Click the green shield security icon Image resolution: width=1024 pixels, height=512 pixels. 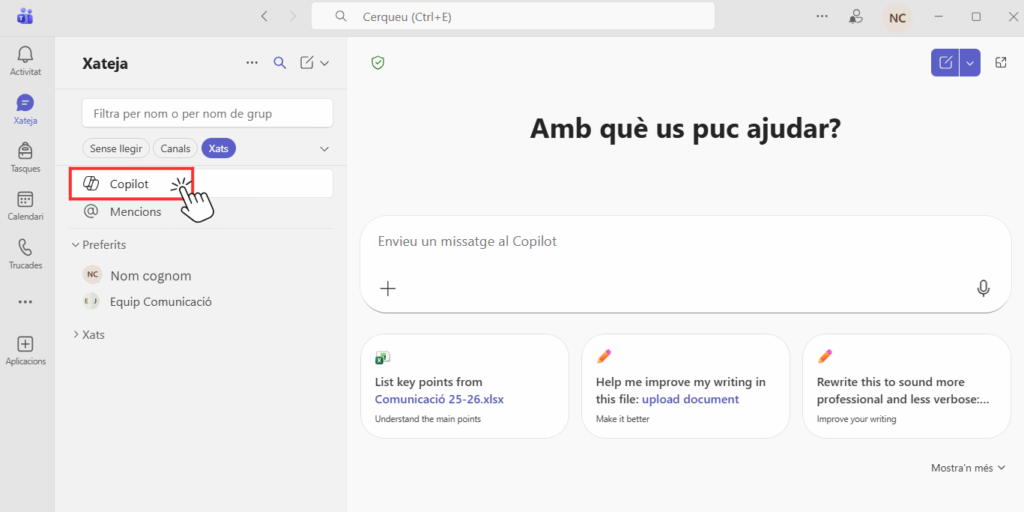pyautogui.click(x=378, y=63)
